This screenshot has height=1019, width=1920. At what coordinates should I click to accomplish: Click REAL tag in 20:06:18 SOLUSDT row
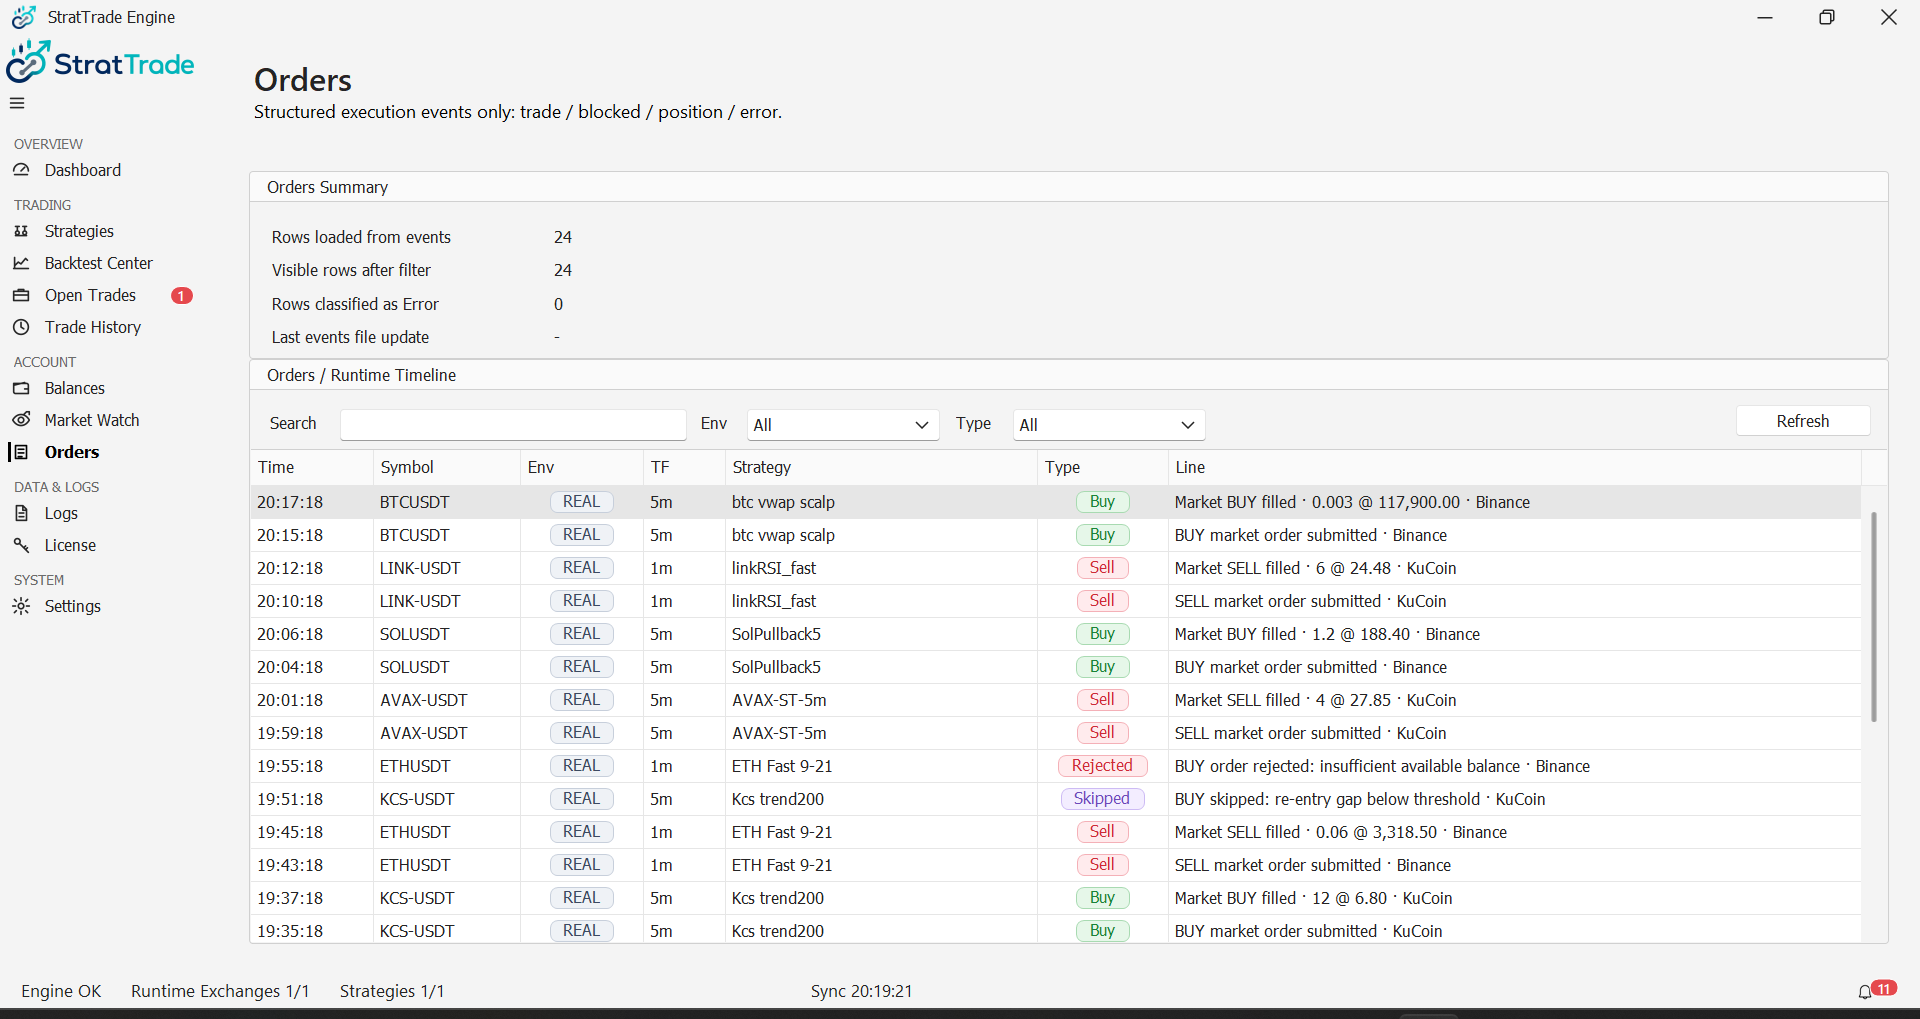pyautogui.click(x=581, y=634)
